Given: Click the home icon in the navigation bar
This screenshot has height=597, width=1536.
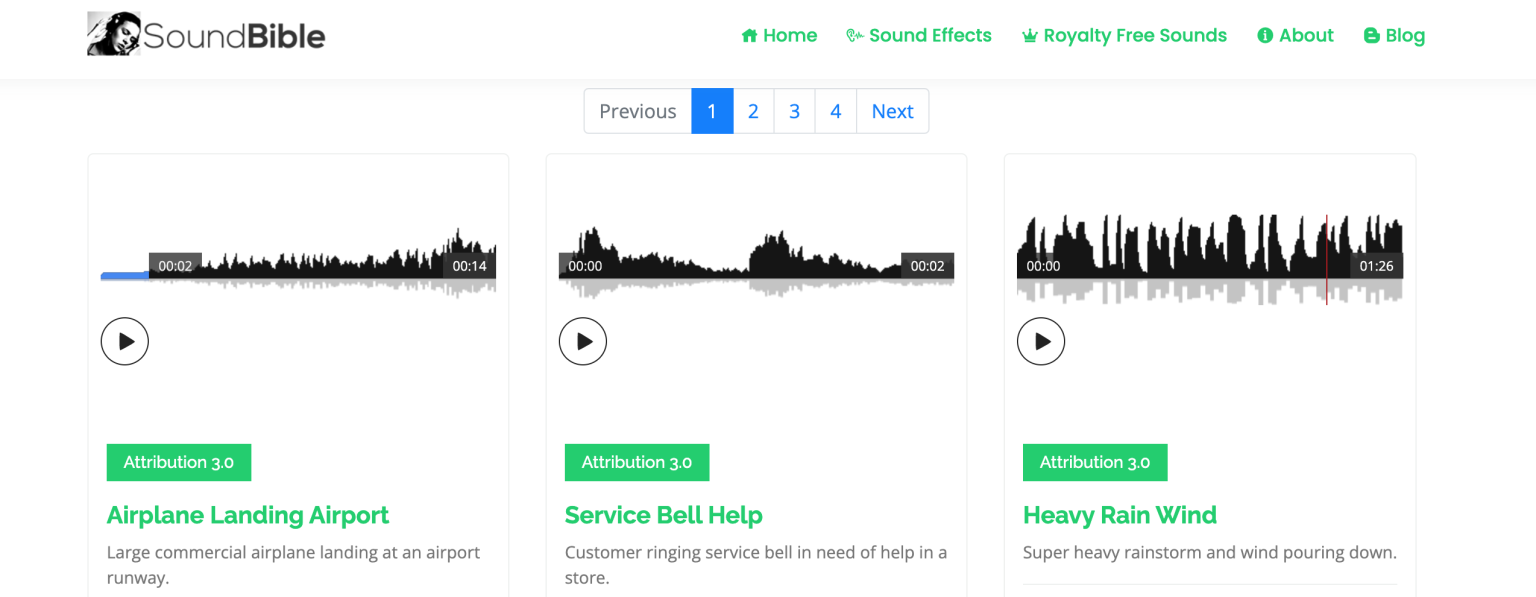Looking at the screenshot, I should point(747,35).
